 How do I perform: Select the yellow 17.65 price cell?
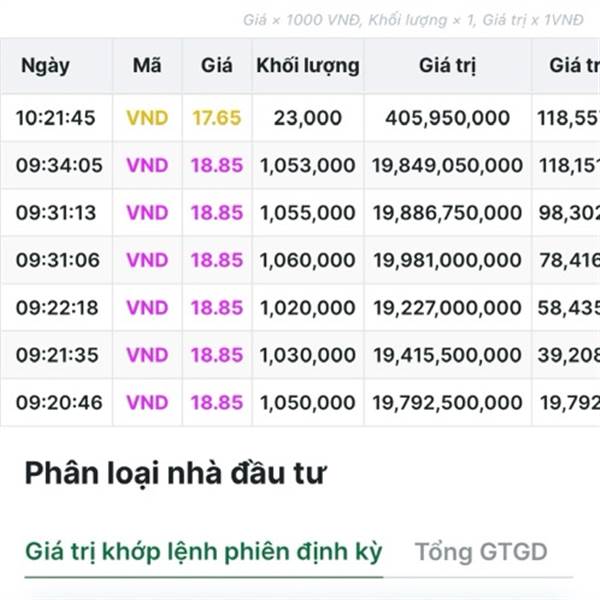217,118
